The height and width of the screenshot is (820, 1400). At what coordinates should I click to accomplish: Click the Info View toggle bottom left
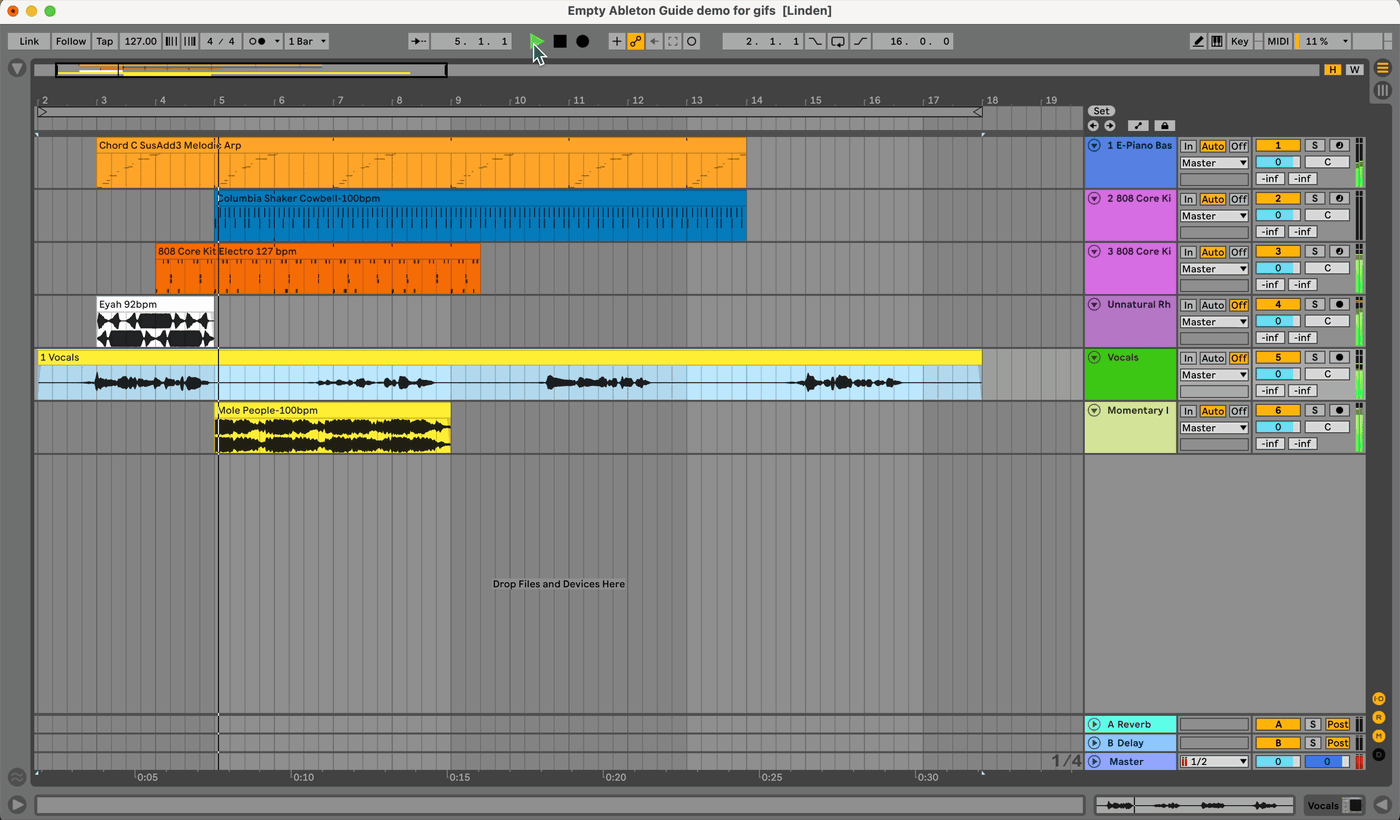coord(17,804)
